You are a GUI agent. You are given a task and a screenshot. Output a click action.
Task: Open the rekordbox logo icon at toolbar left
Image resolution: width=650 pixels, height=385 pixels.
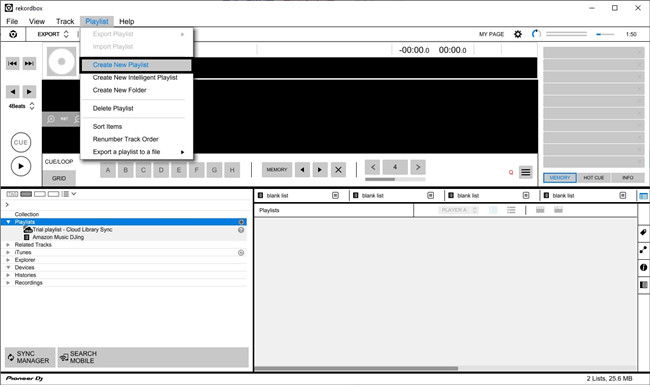coord(13,34)
